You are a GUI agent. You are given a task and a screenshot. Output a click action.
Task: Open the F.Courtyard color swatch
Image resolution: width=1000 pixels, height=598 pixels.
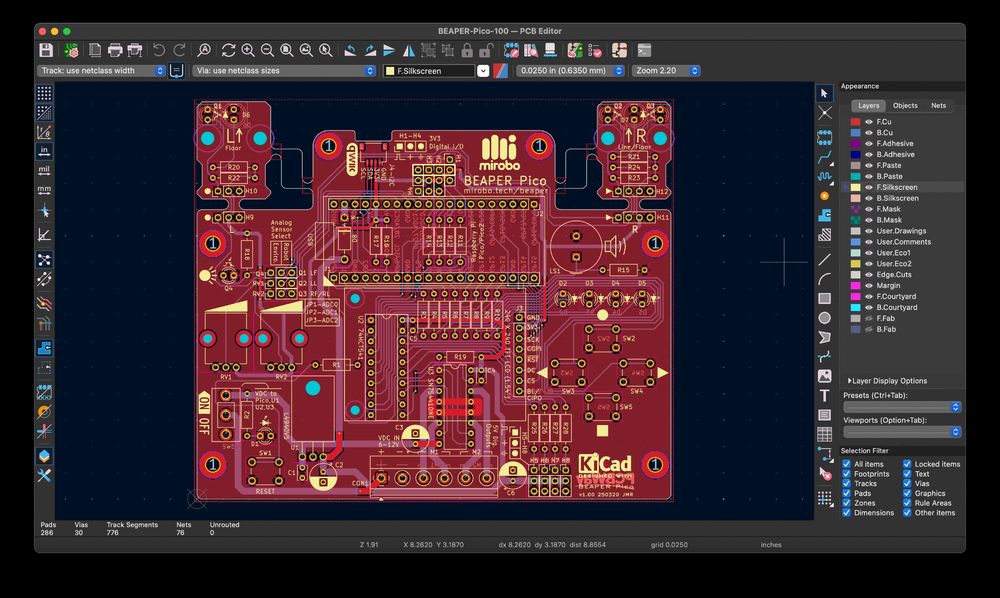click(855, 296)
